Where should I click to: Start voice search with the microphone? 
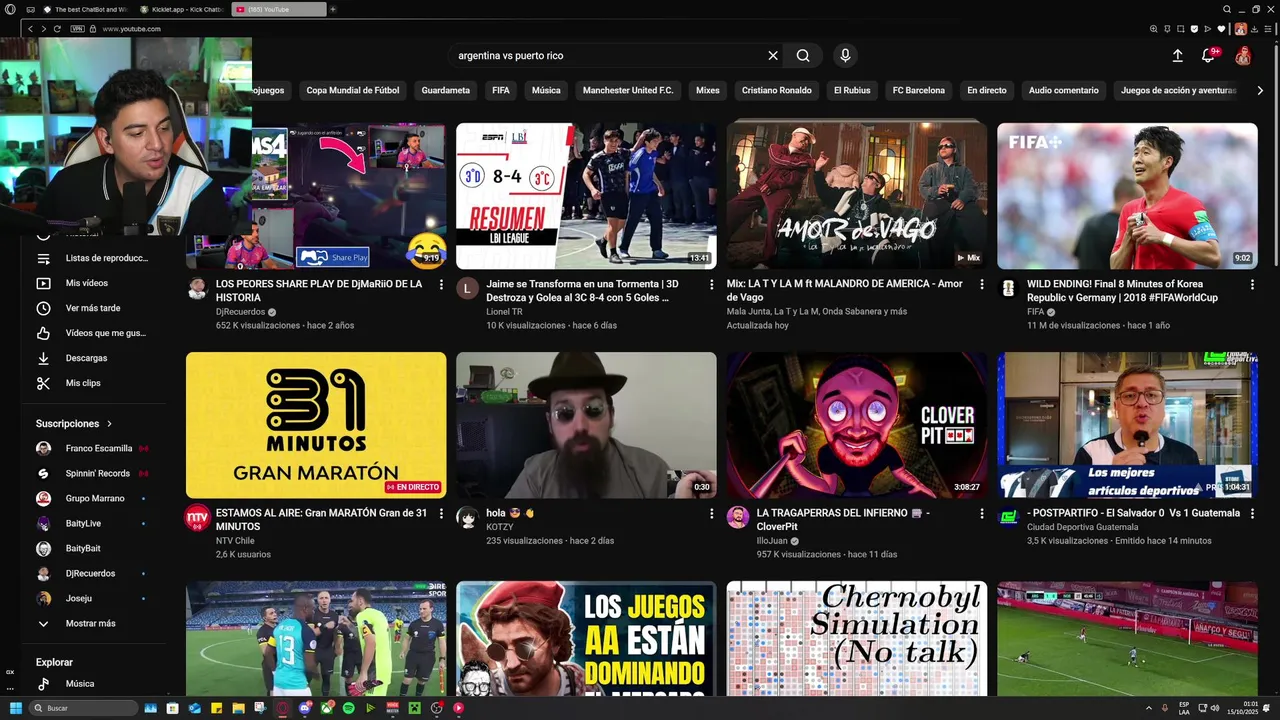click(x=845, y=56)
